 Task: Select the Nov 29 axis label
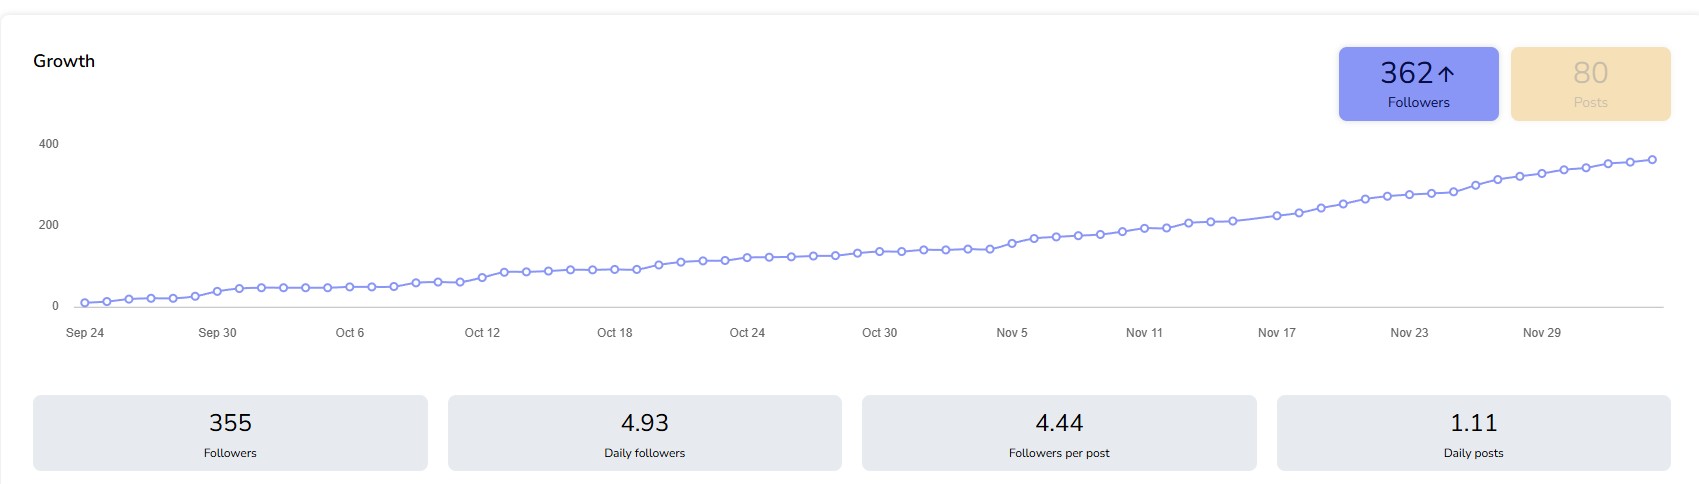coord(1542,333)
